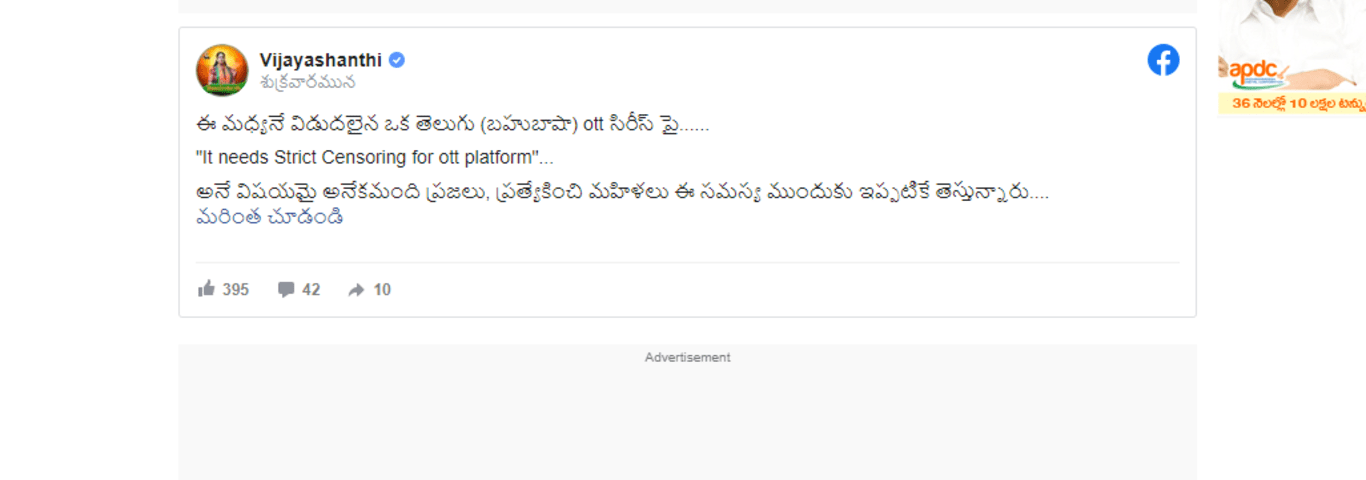Open the Facebook logo on the post
Viewport: 1366px width, 480px height.
point(1163,60)
